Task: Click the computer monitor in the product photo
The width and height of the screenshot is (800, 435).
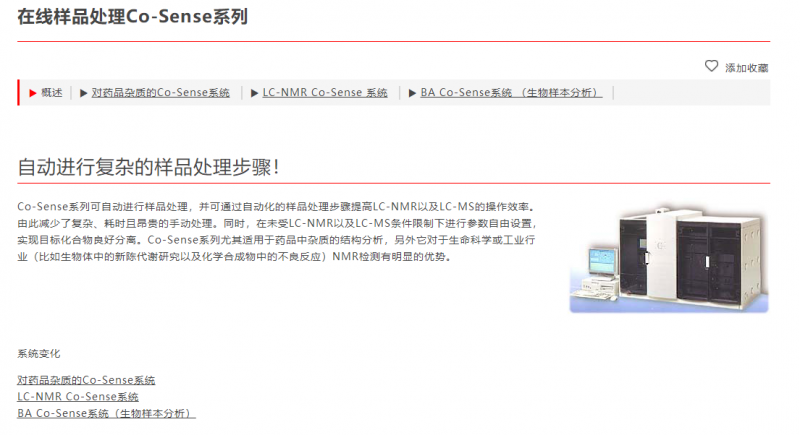Action: click(603, 262)
